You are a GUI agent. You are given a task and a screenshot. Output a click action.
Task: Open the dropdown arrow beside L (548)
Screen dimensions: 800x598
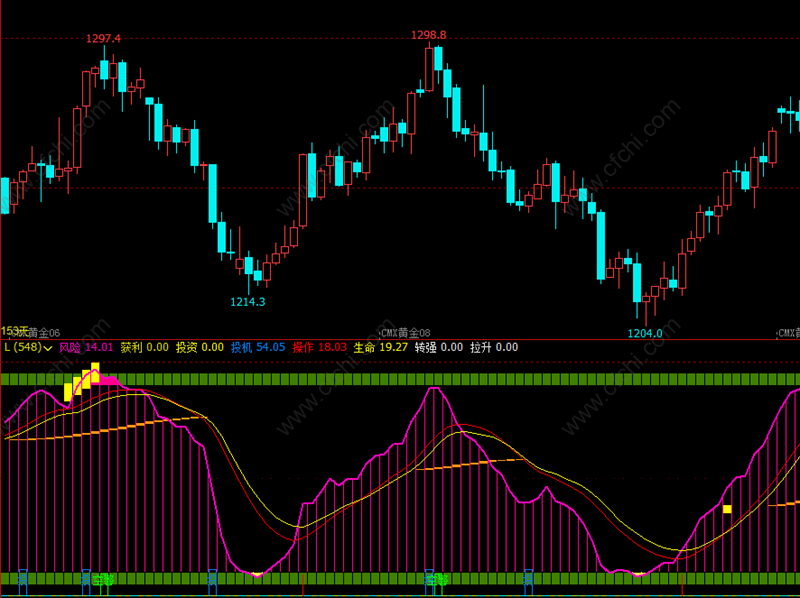click(x=48, y=348)
